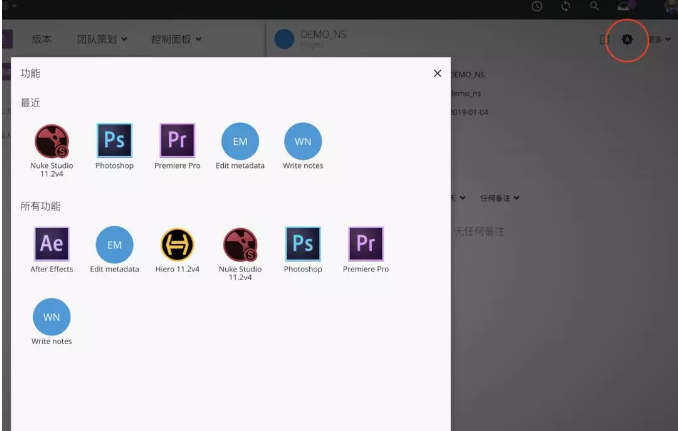Click the DEMO_NS project blue avatar

tap(284, 39)
